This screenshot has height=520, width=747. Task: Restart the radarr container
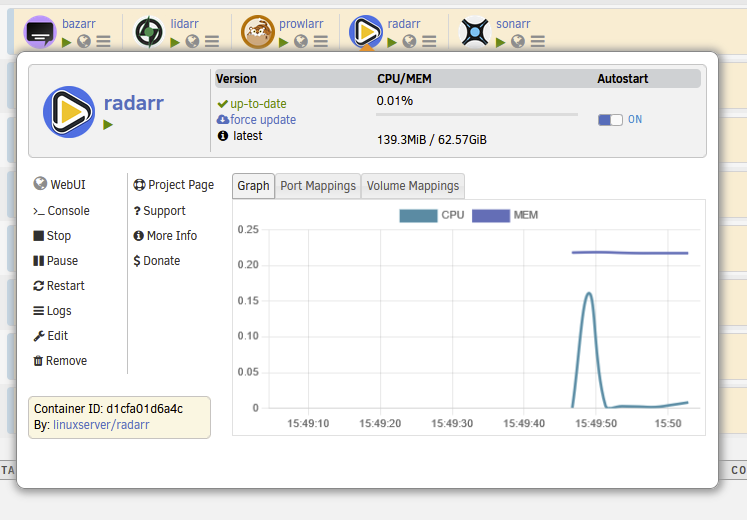[59, 286]
